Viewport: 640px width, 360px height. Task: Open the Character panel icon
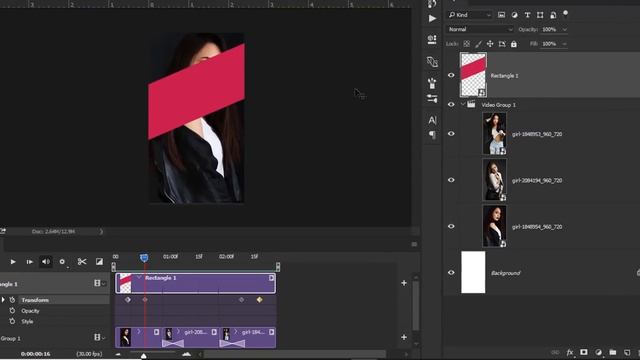[432, 120]
